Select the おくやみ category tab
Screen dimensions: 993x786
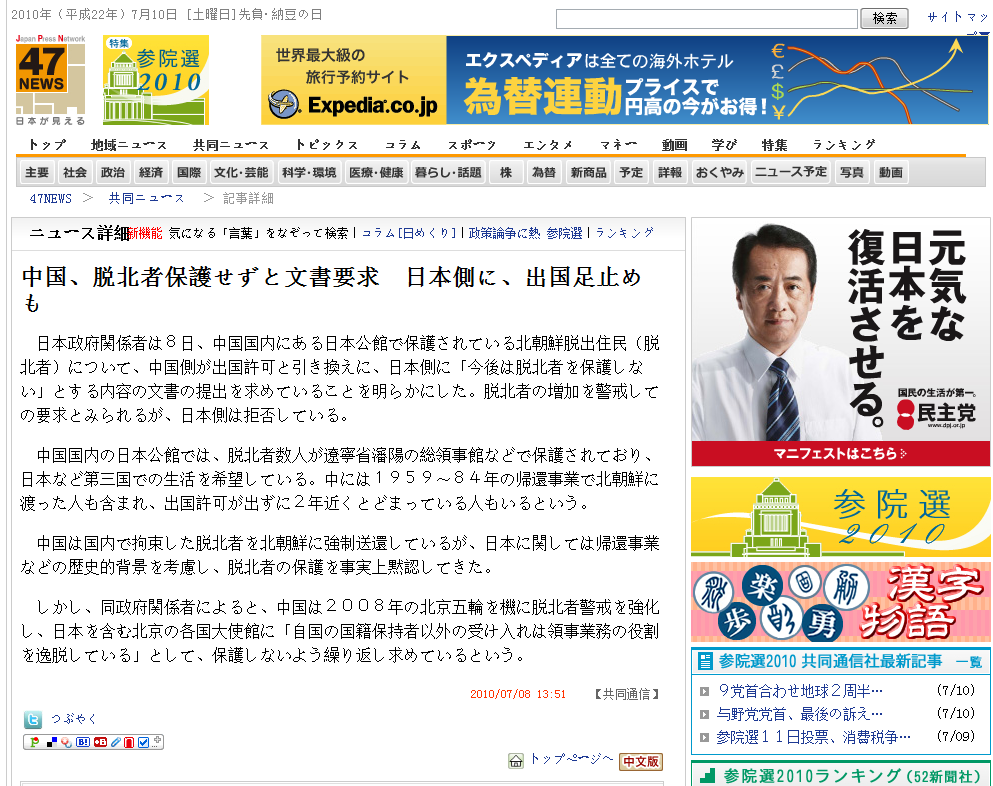[719, 172]
